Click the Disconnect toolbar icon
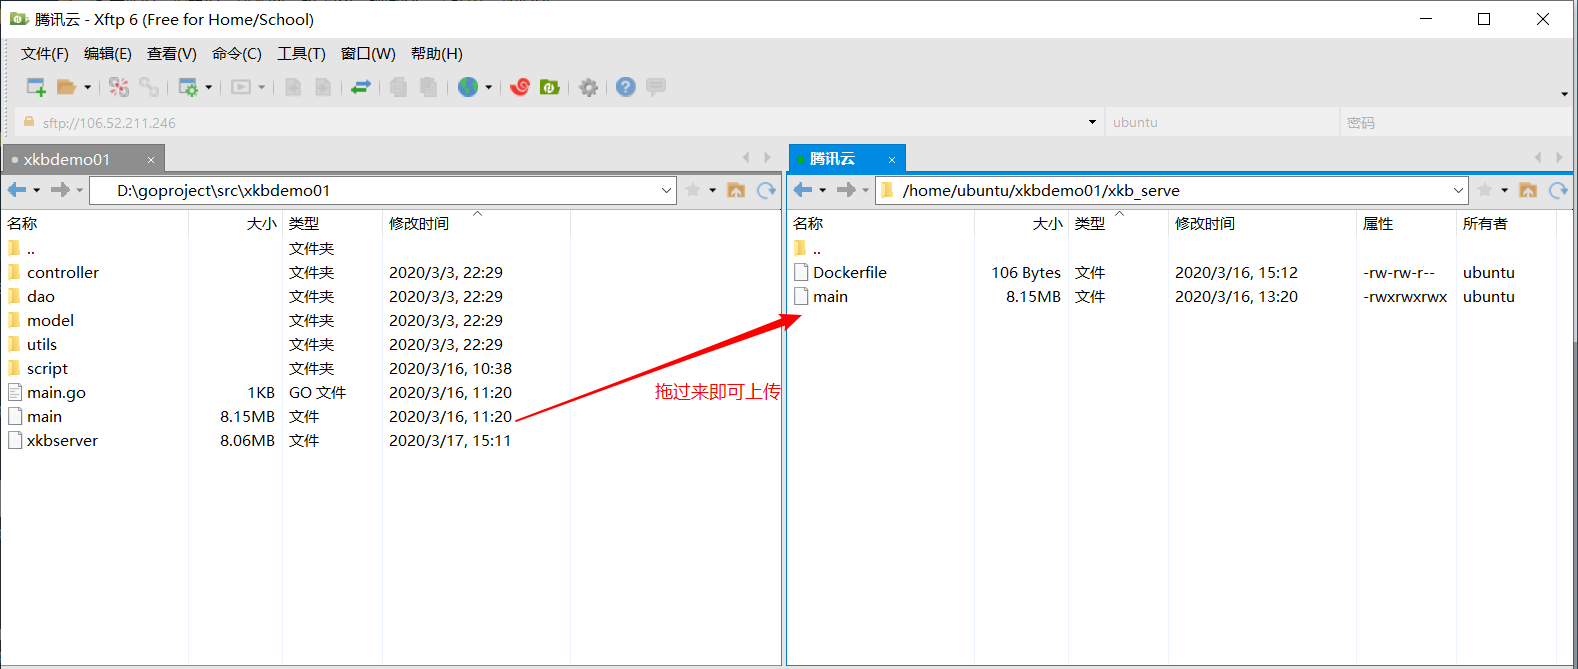This screenshot has width=1578, height=669. click(119, 87)
